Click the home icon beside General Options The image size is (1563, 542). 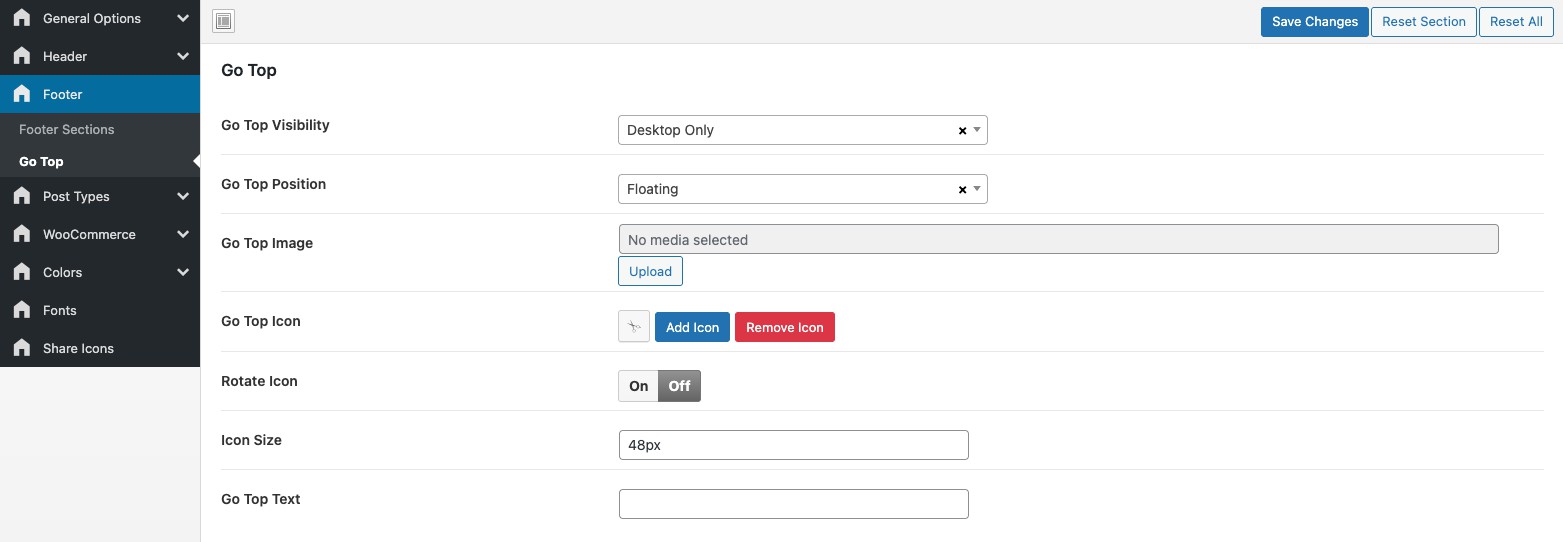pyautogui.click(x=22, y=18)
